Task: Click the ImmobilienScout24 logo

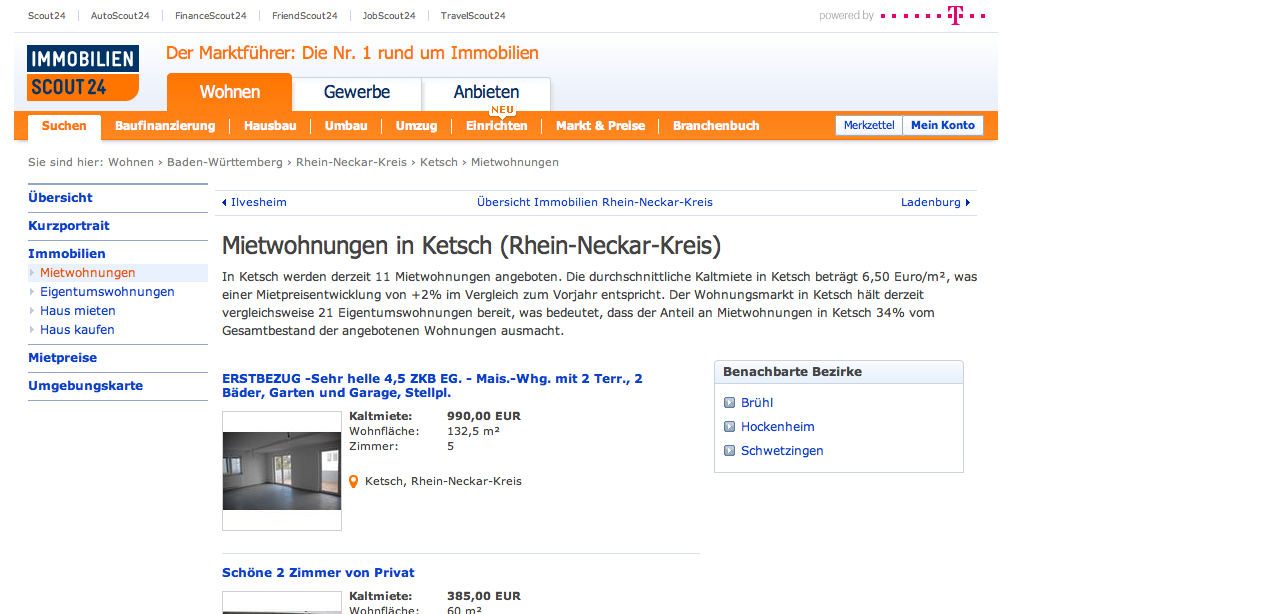Action: point(83,73)
